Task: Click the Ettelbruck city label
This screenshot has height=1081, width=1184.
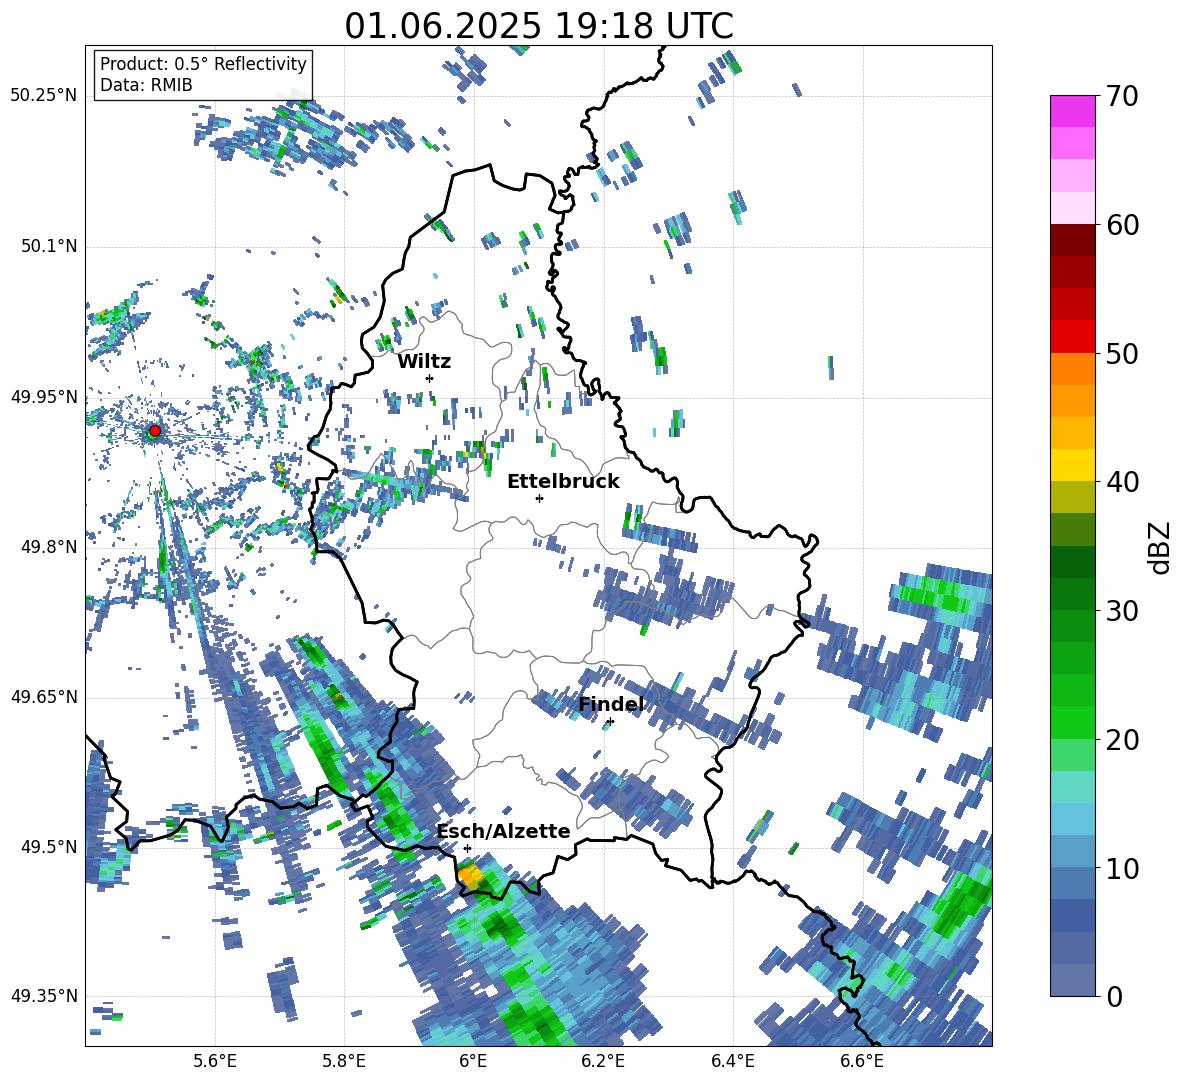Action: [563, 482]
